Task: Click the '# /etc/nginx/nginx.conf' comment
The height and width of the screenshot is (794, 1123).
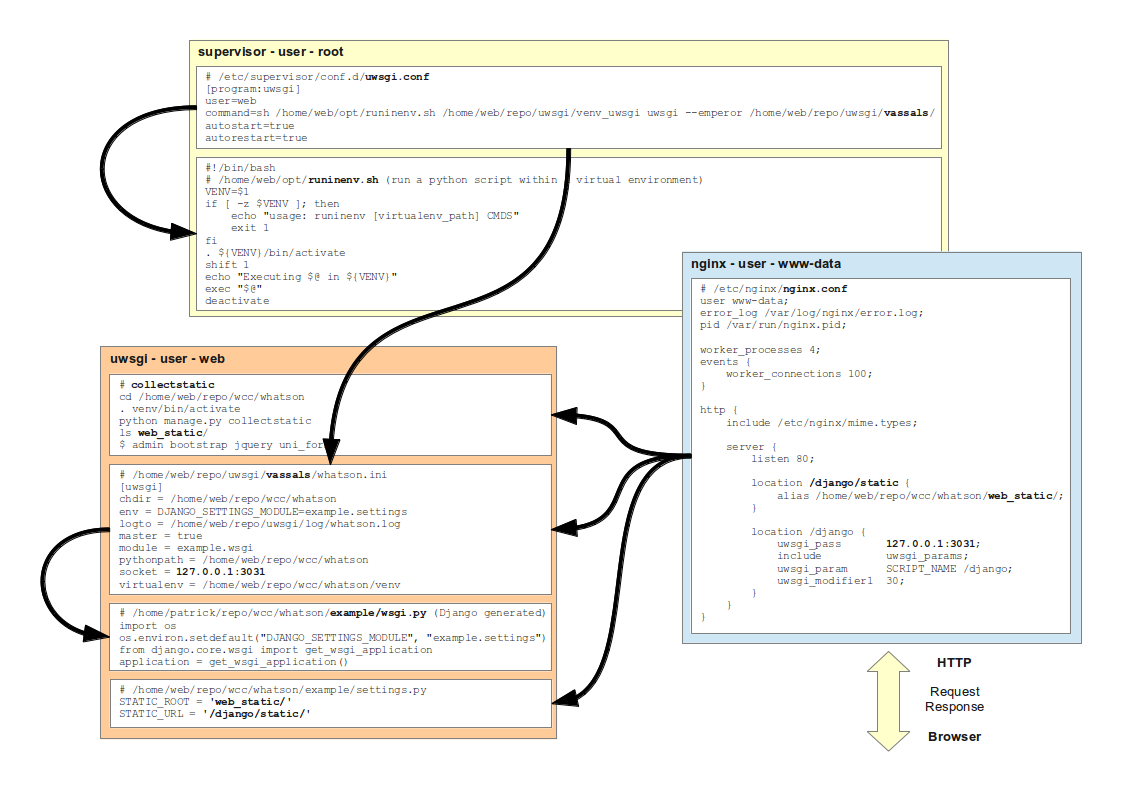Action: (773, 289)
